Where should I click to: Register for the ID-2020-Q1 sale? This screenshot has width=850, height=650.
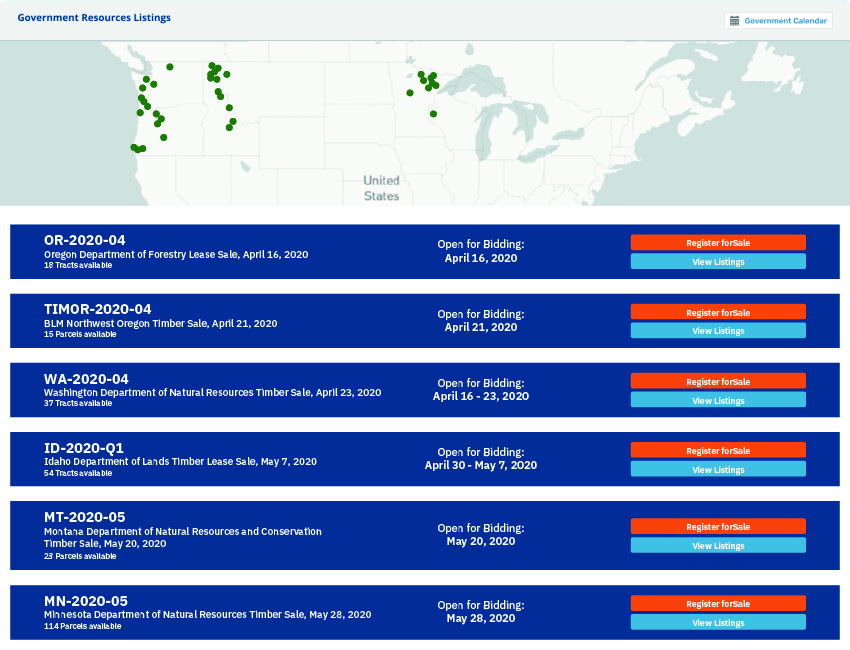pyautogui.click(x=718, y=450)
